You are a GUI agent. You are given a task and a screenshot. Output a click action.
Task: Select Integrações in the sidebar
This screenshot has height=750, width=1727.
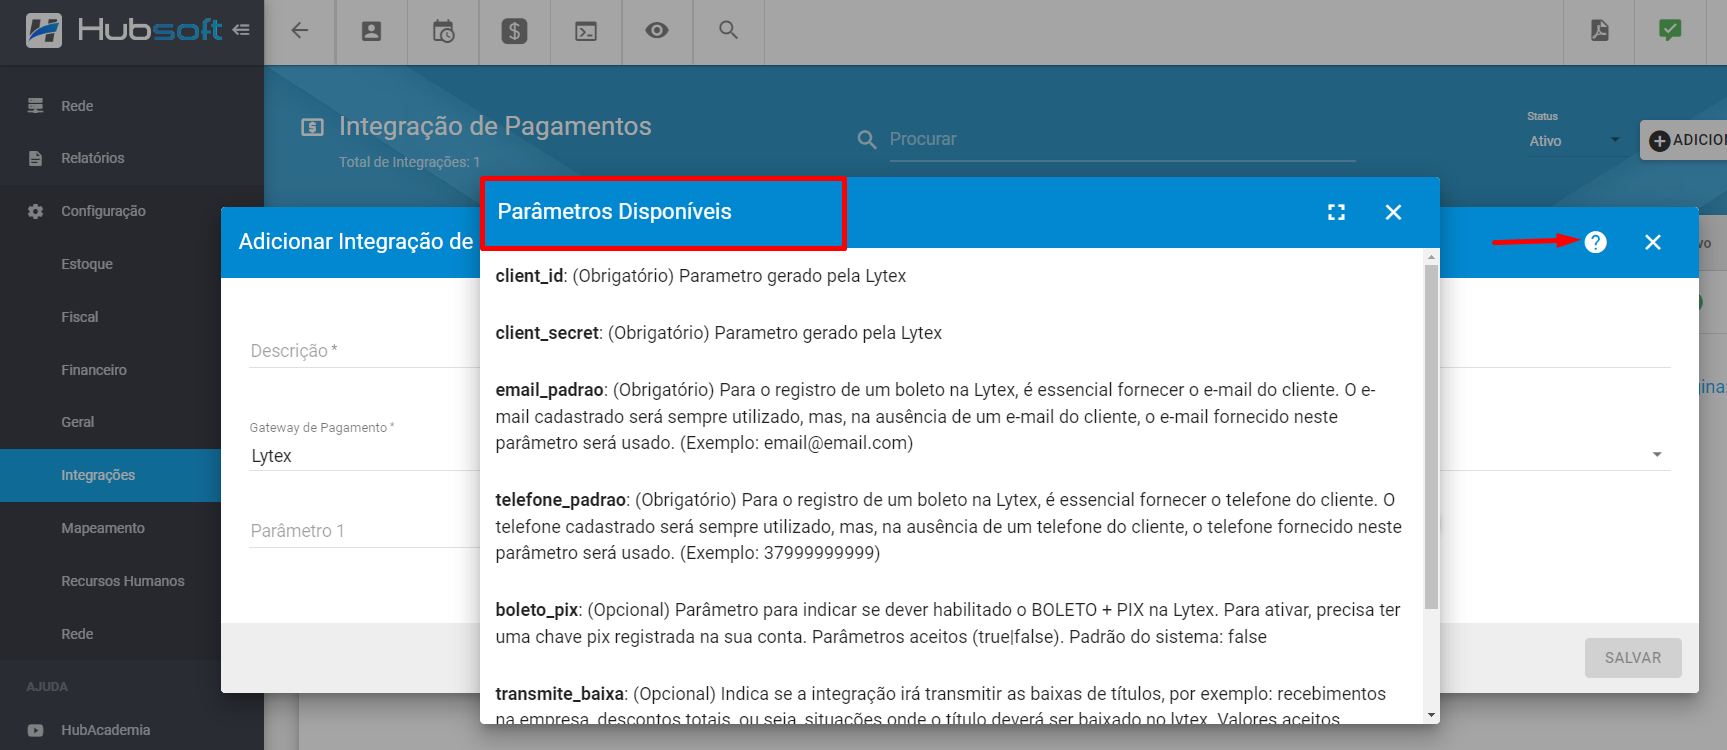(x=110, y=475)
